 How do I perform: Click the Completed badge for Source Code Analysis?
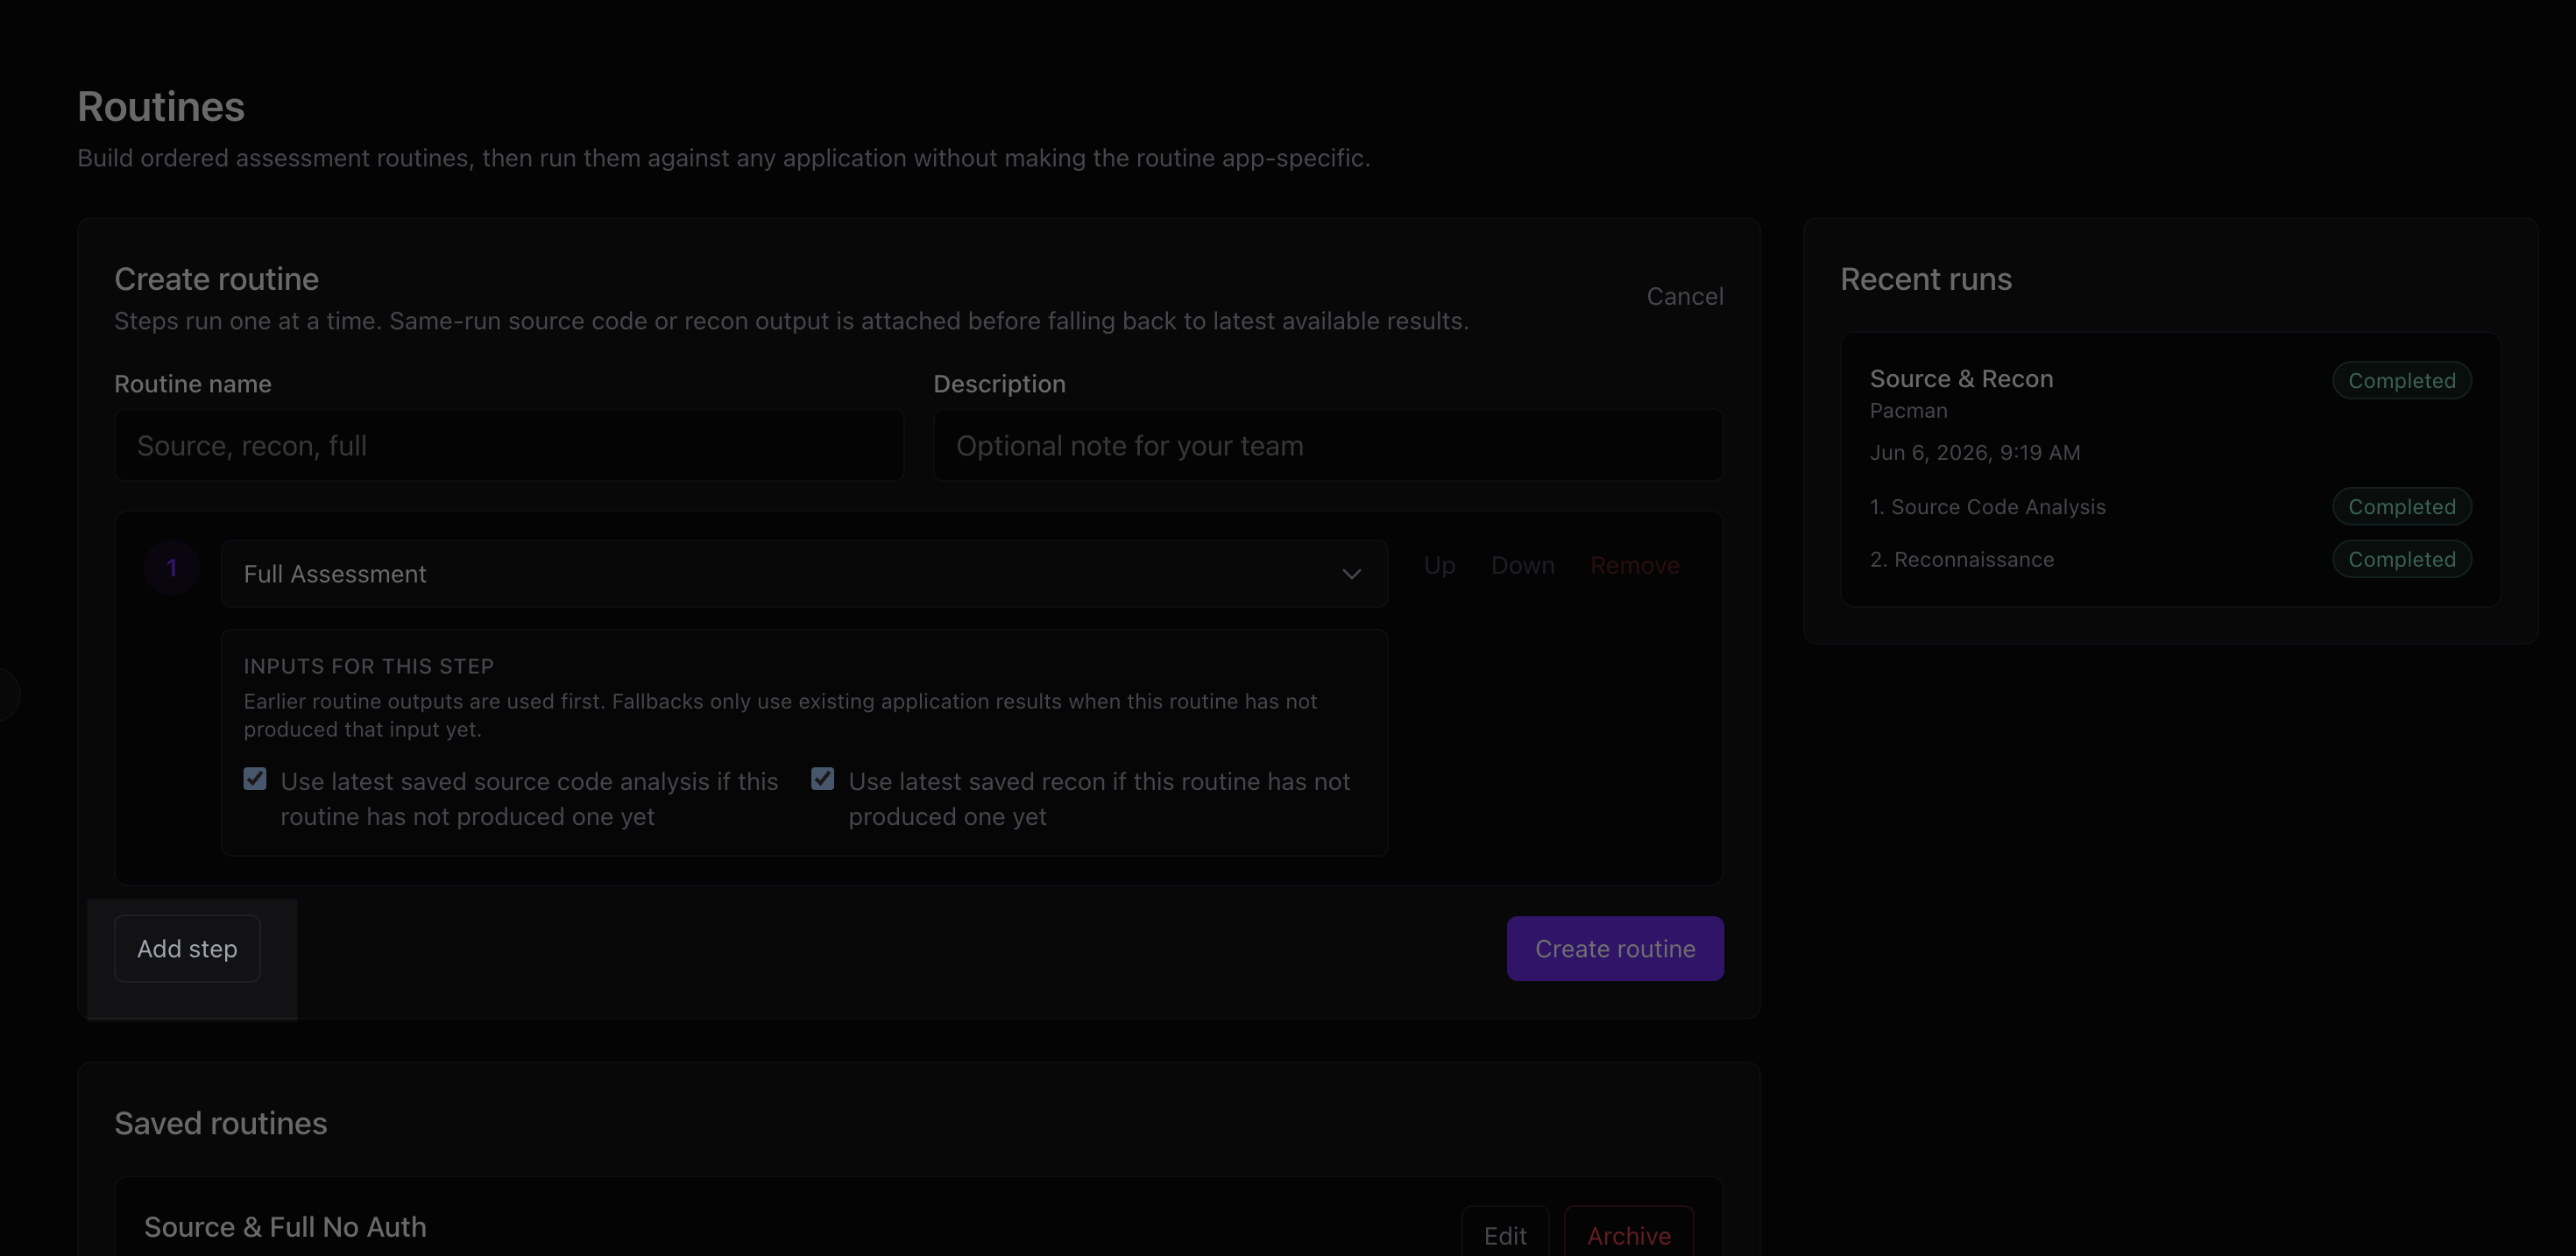coord(2401,506)
